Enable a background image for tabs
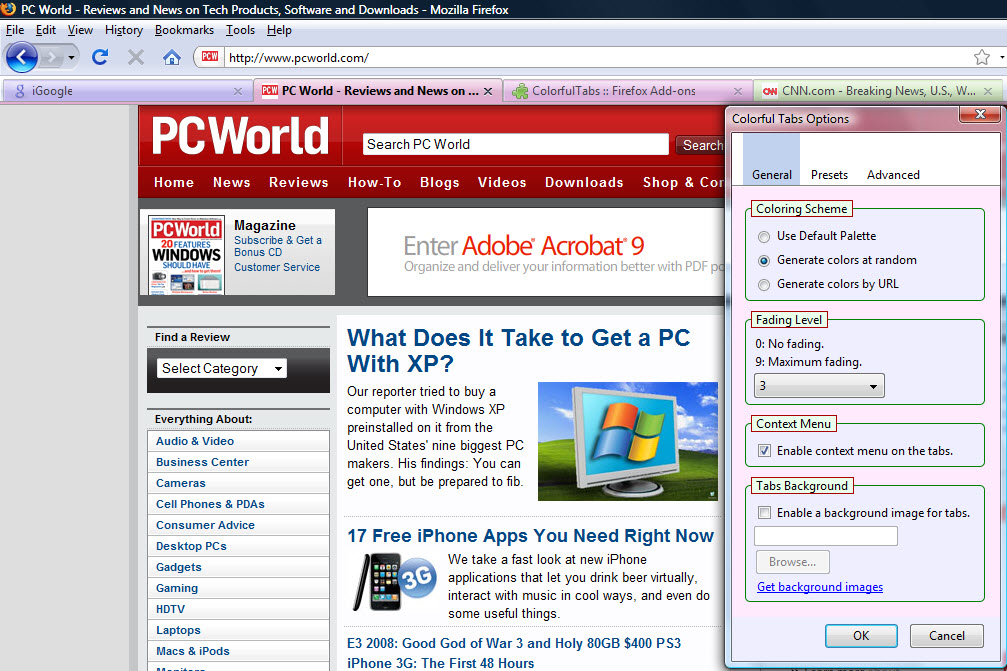The height and width of the screenshot is (671, 1007). 765,513
